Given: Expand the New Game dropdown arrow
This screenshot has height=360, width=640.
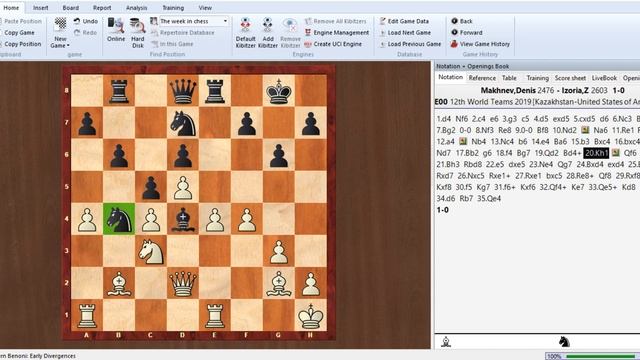Looking at the screenshot, I should pos(68,46).
